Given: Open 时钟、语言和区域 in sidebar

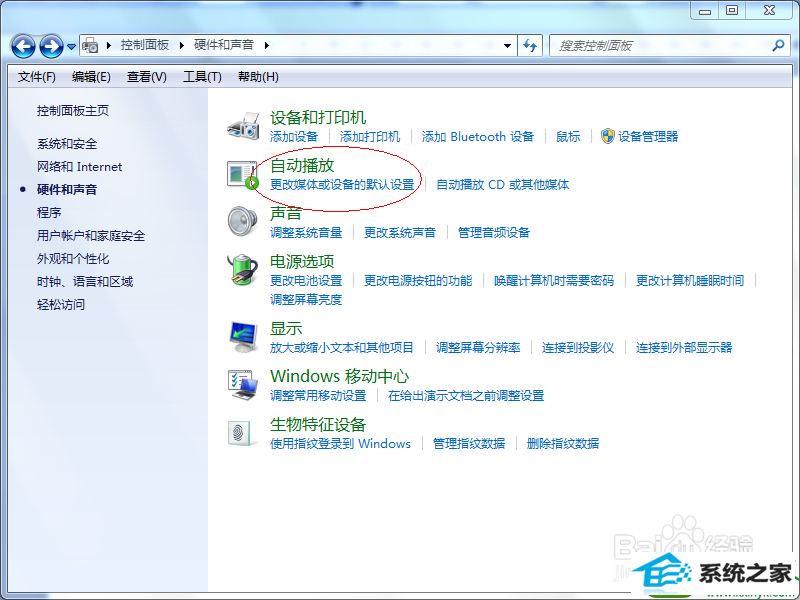Looking at the screenshot, I should pos(85,282).
